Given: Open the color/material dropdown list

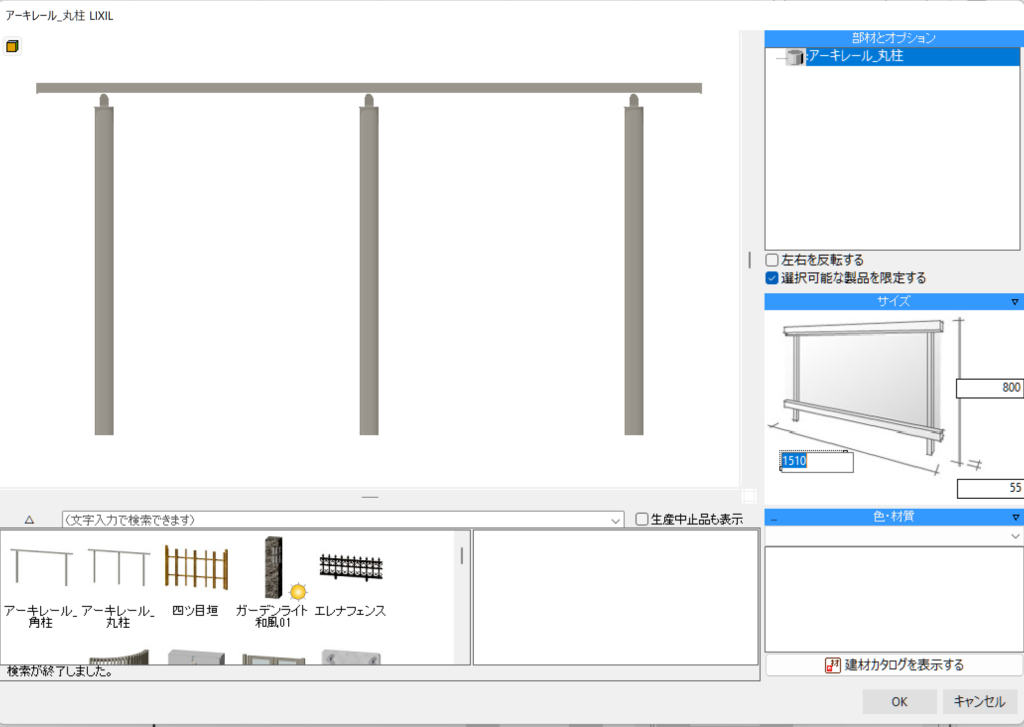Looking at the screenshot, I should (x=1015, y=536).
